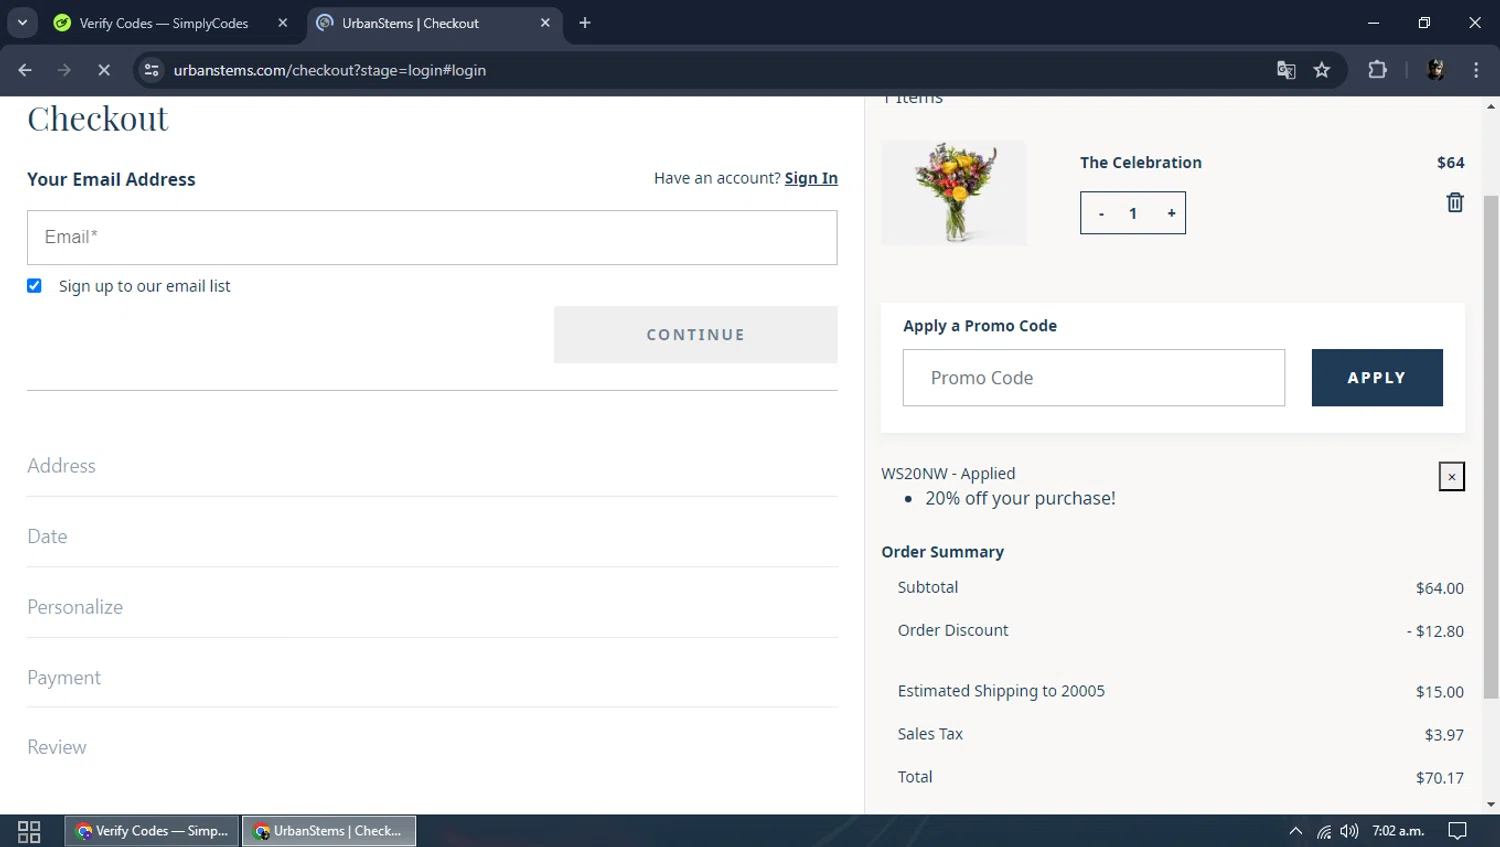Viewport: 1500px width, 847px height.
Task: Open volume control tray icon
Action: point(1349,831)
